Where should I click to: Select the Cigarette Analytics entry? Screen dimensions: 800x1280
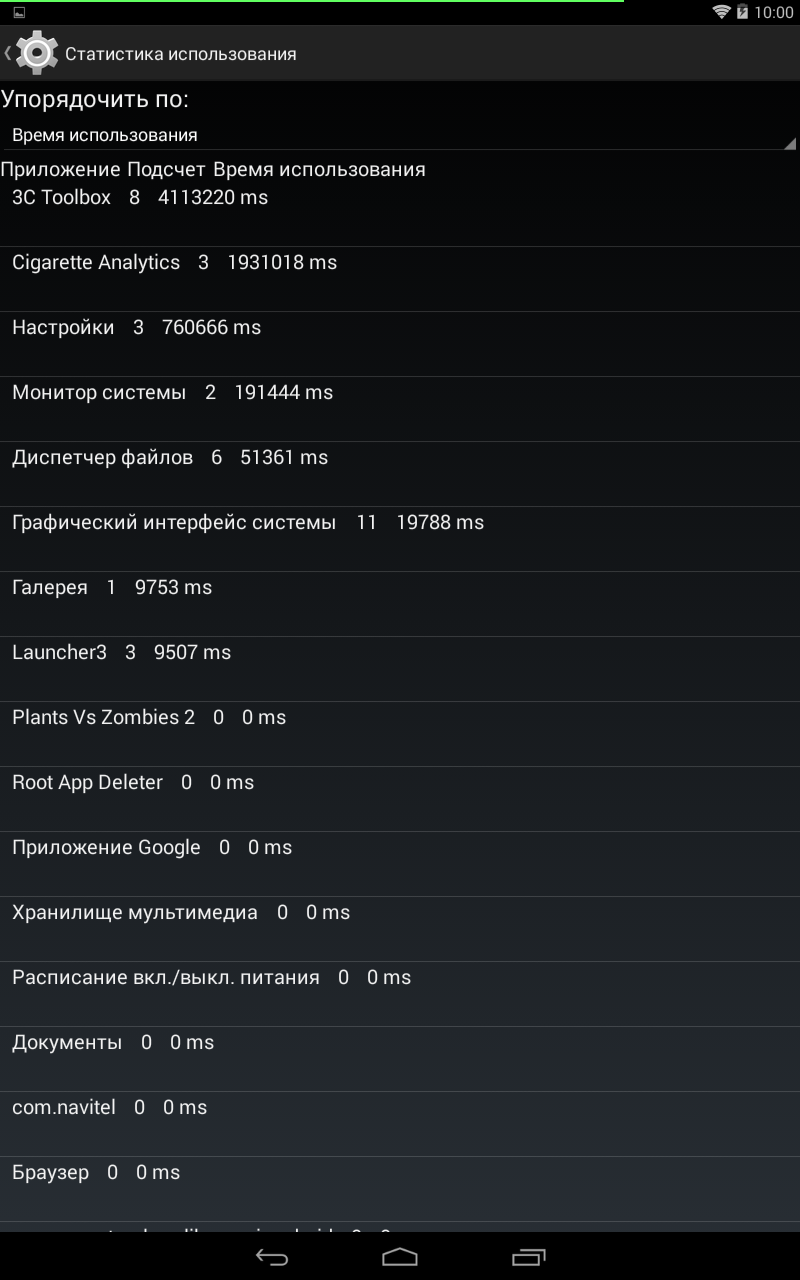point(400,278)
